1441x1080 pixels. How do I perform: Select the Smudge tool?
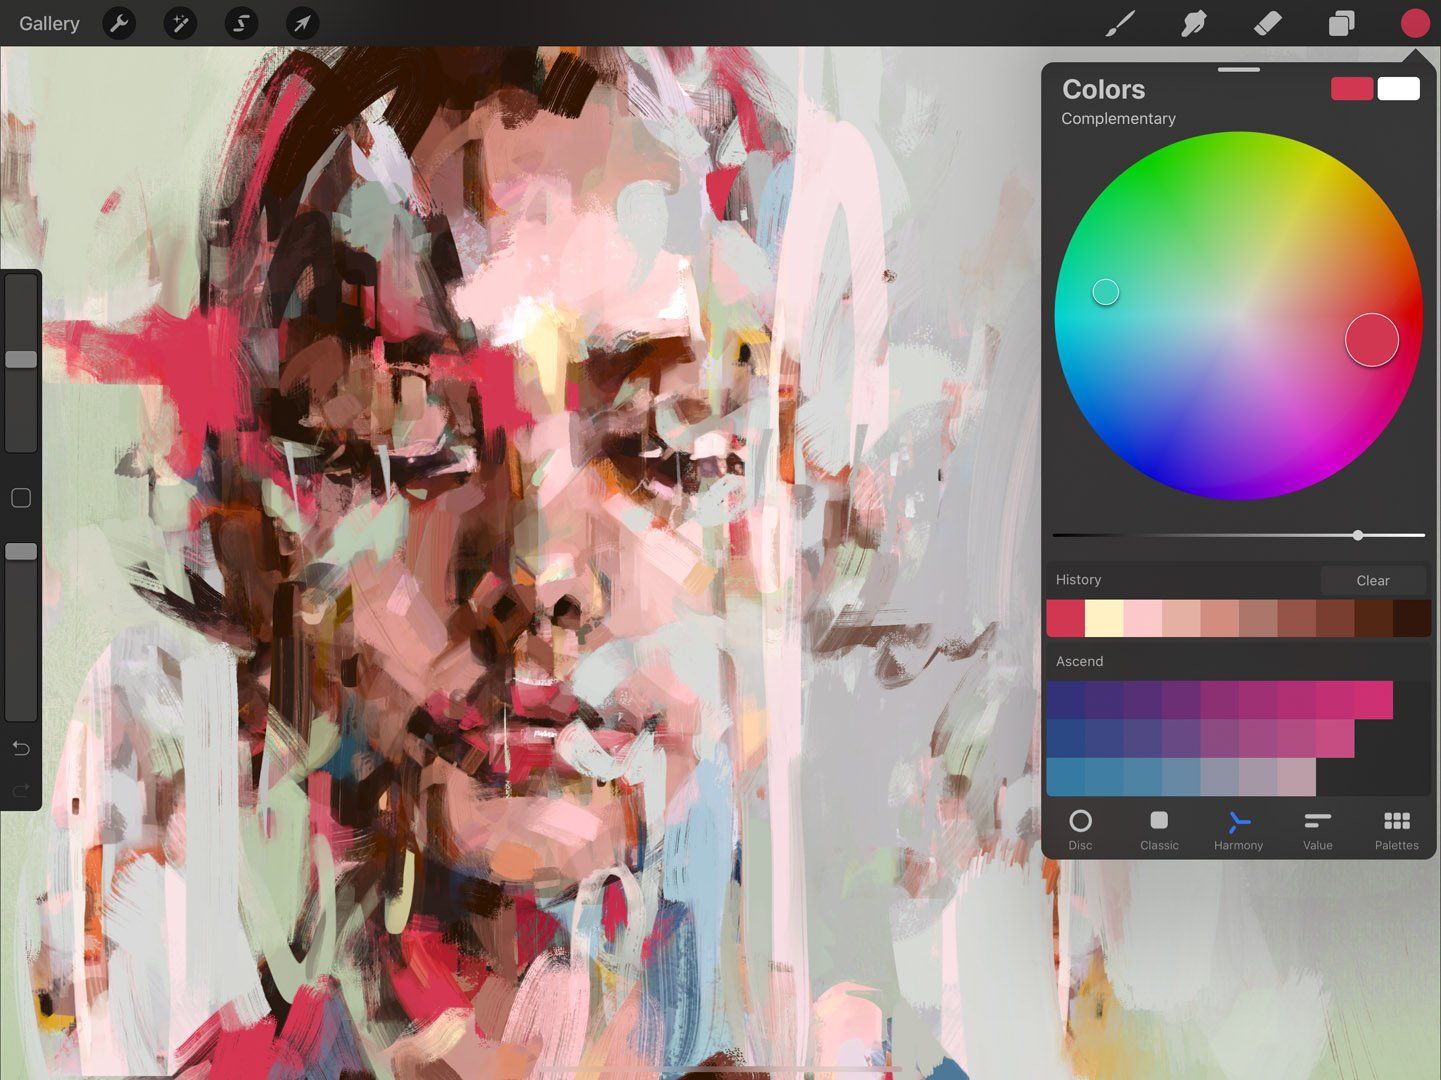1192,23
